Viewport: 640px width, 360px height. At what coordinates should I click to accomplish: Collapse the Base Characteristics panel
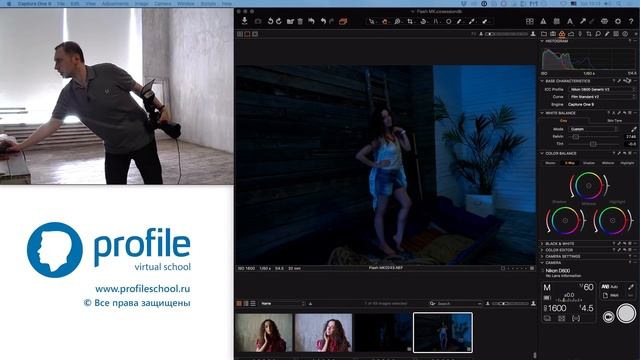542,81
